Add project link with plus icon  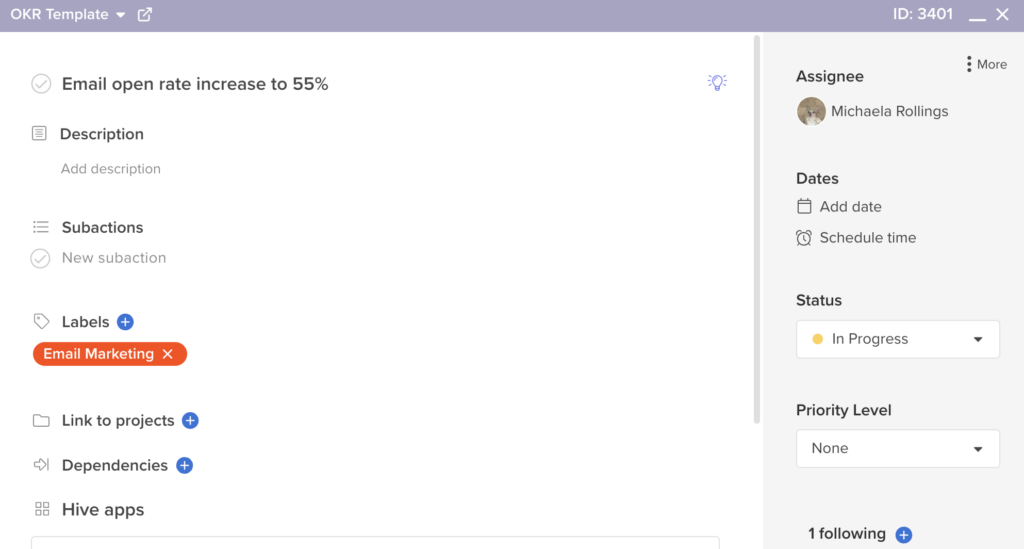190,420
